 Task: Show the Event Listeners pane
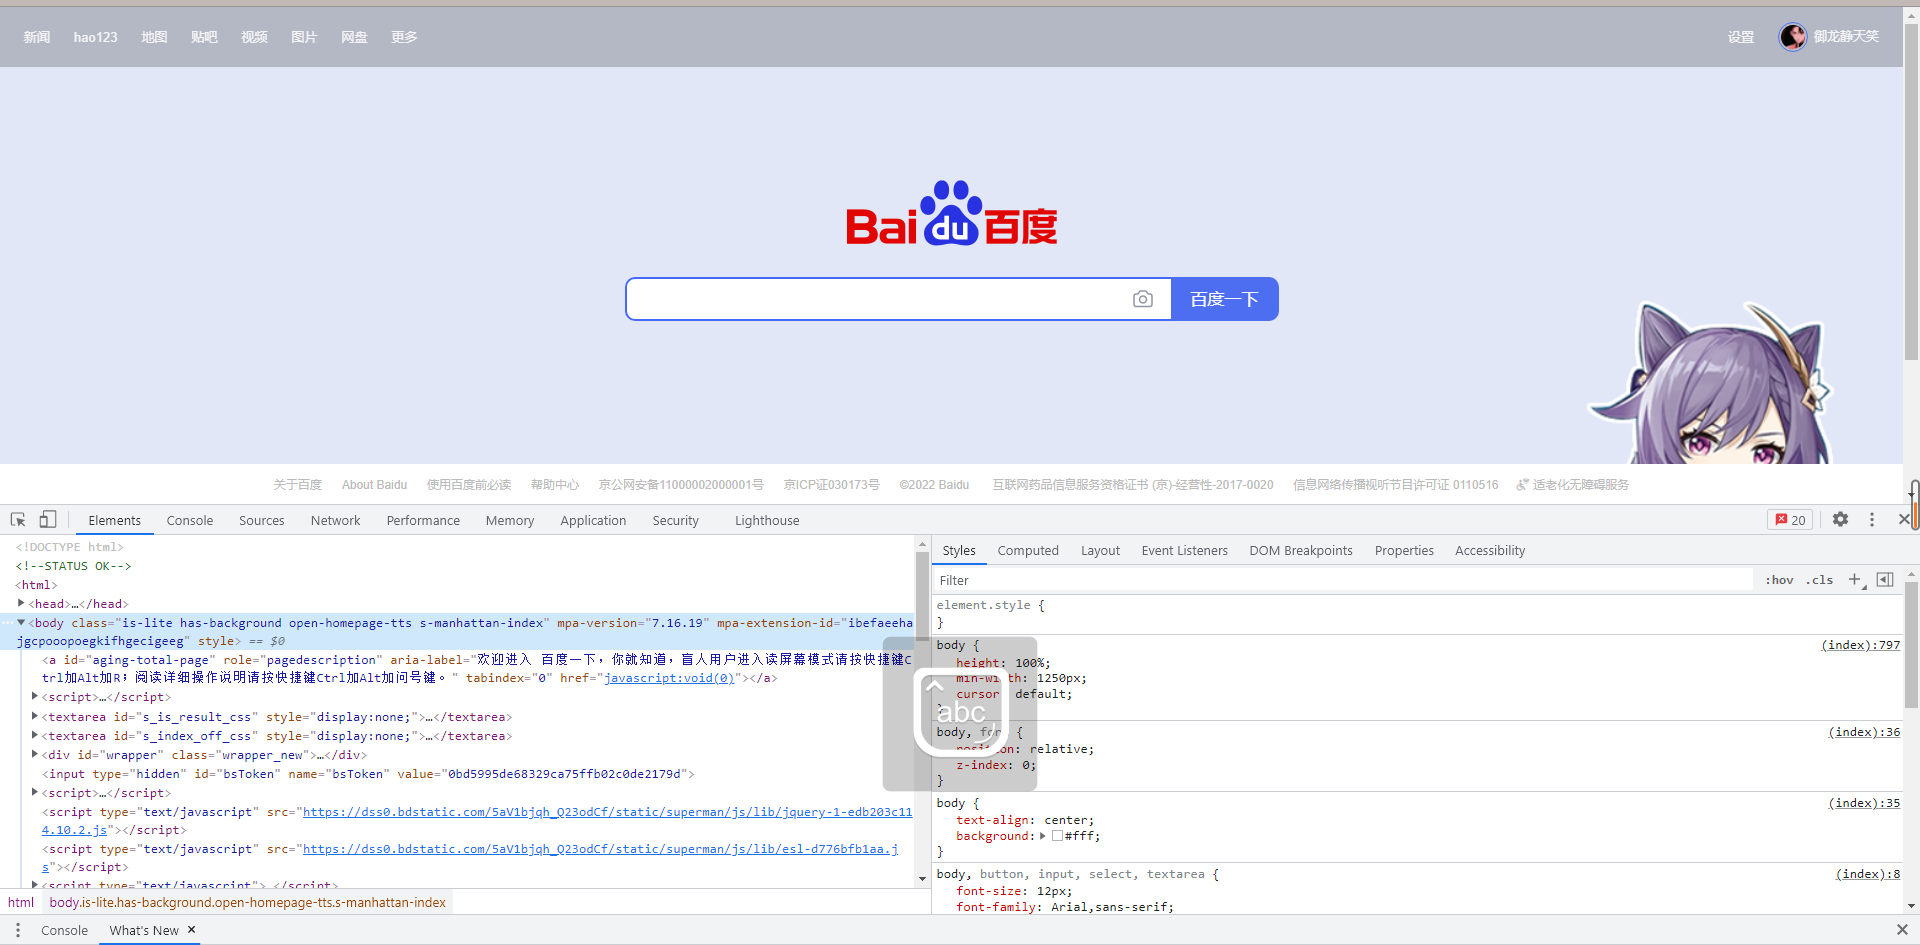[1184, 550]
